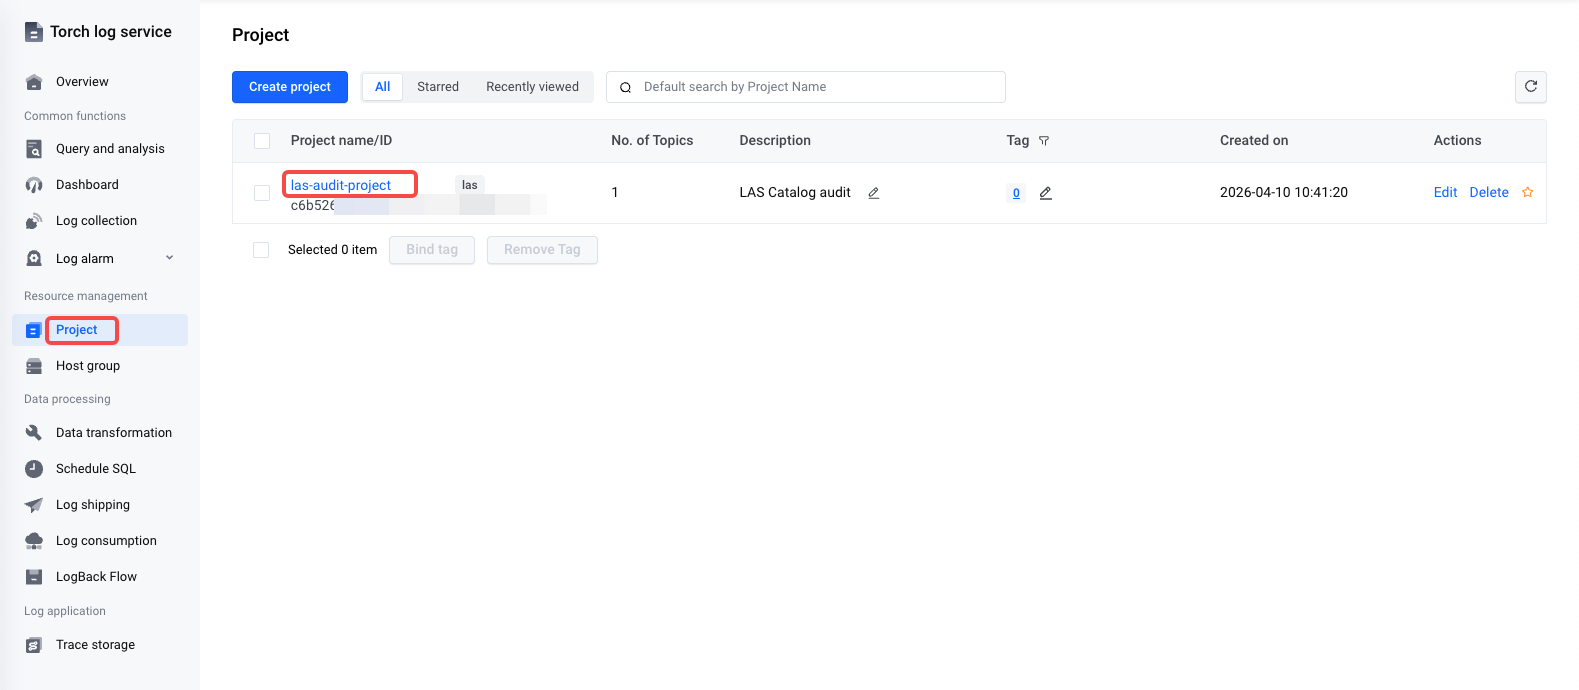
Task: Delete the las-audit-project entry
Action: (1488, 193)
